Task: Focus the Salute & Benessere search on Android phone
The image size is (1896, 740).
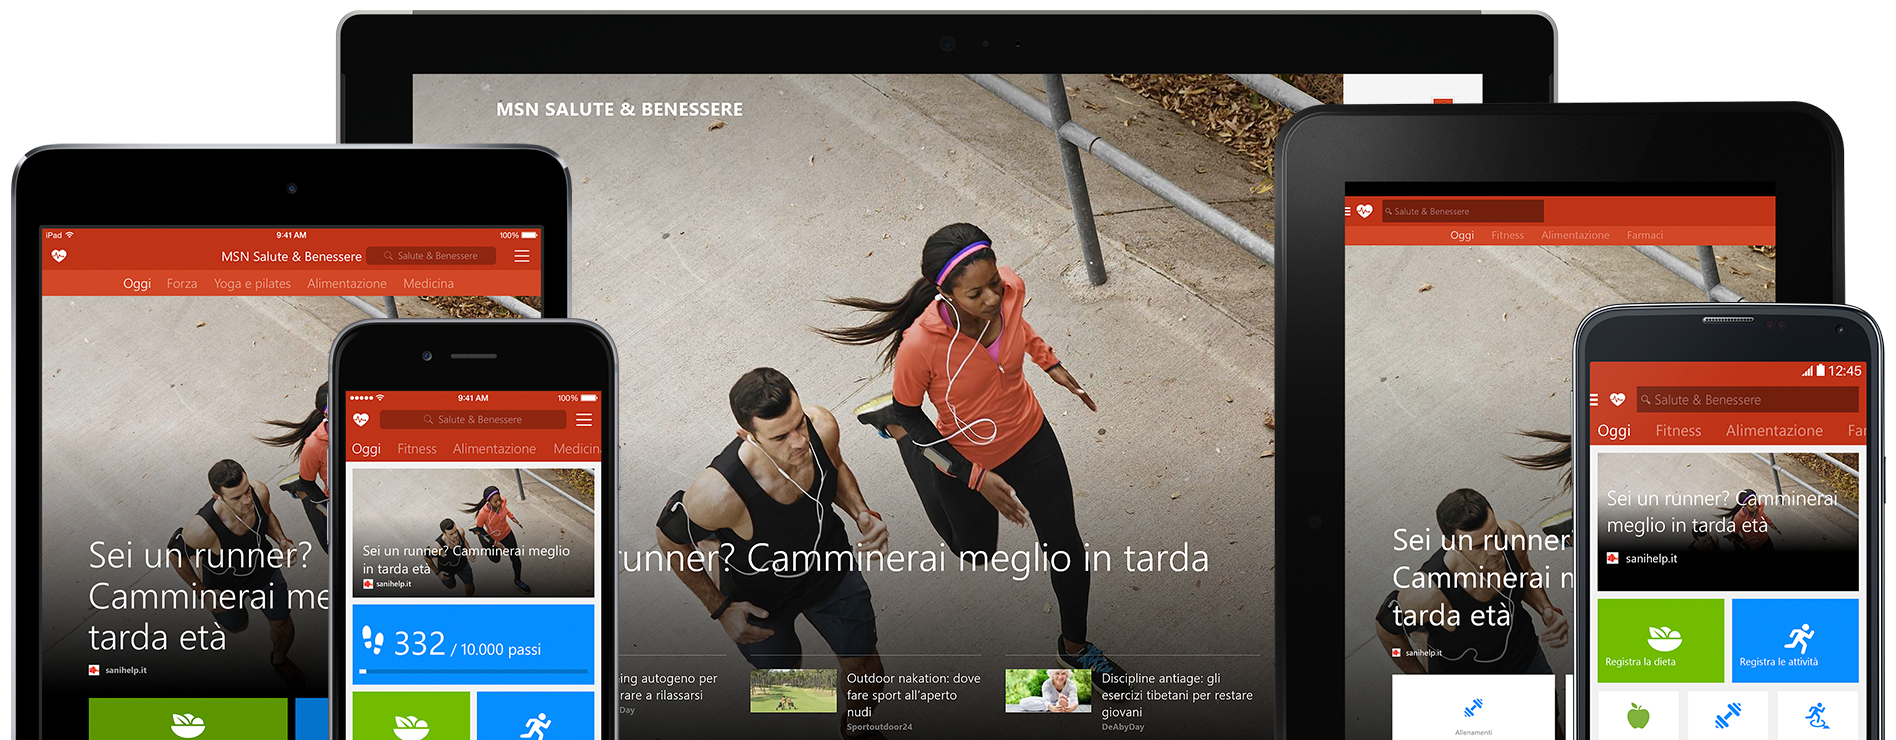Action: click(x=1747, y=400)
